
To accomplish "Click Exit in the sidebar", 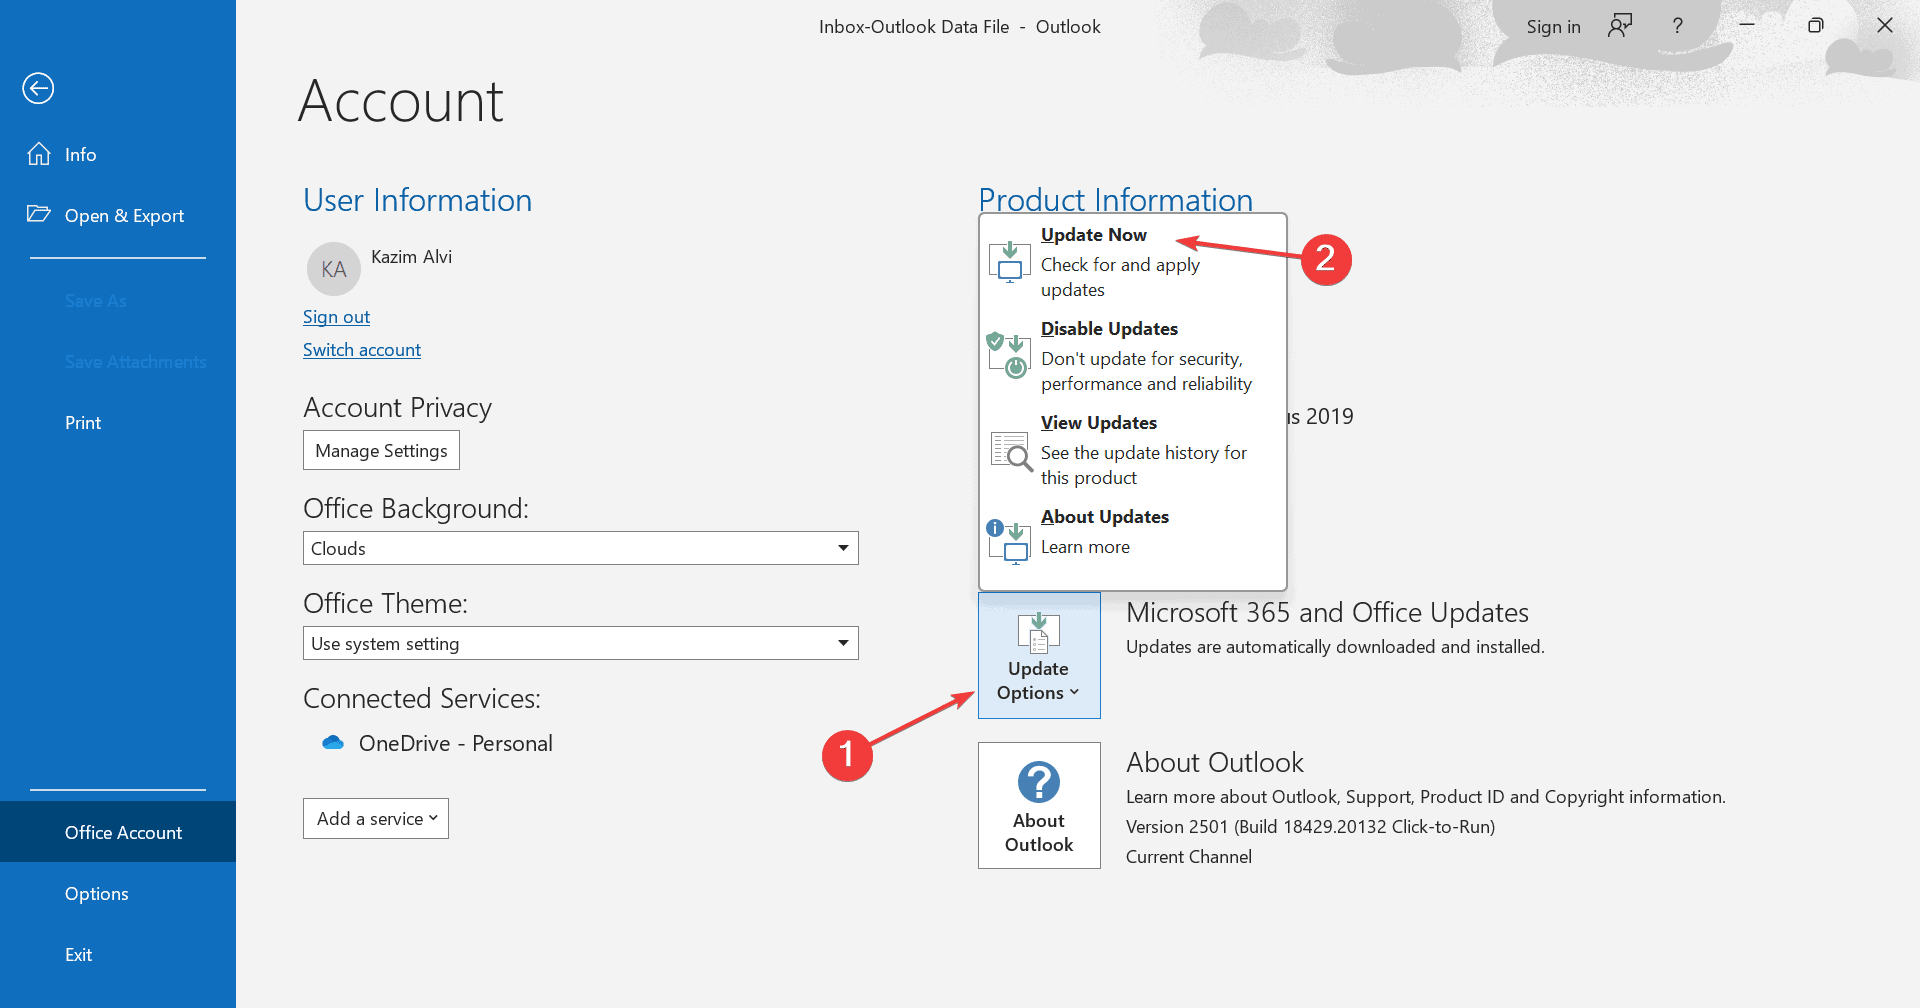I will [x=118, y=954].
